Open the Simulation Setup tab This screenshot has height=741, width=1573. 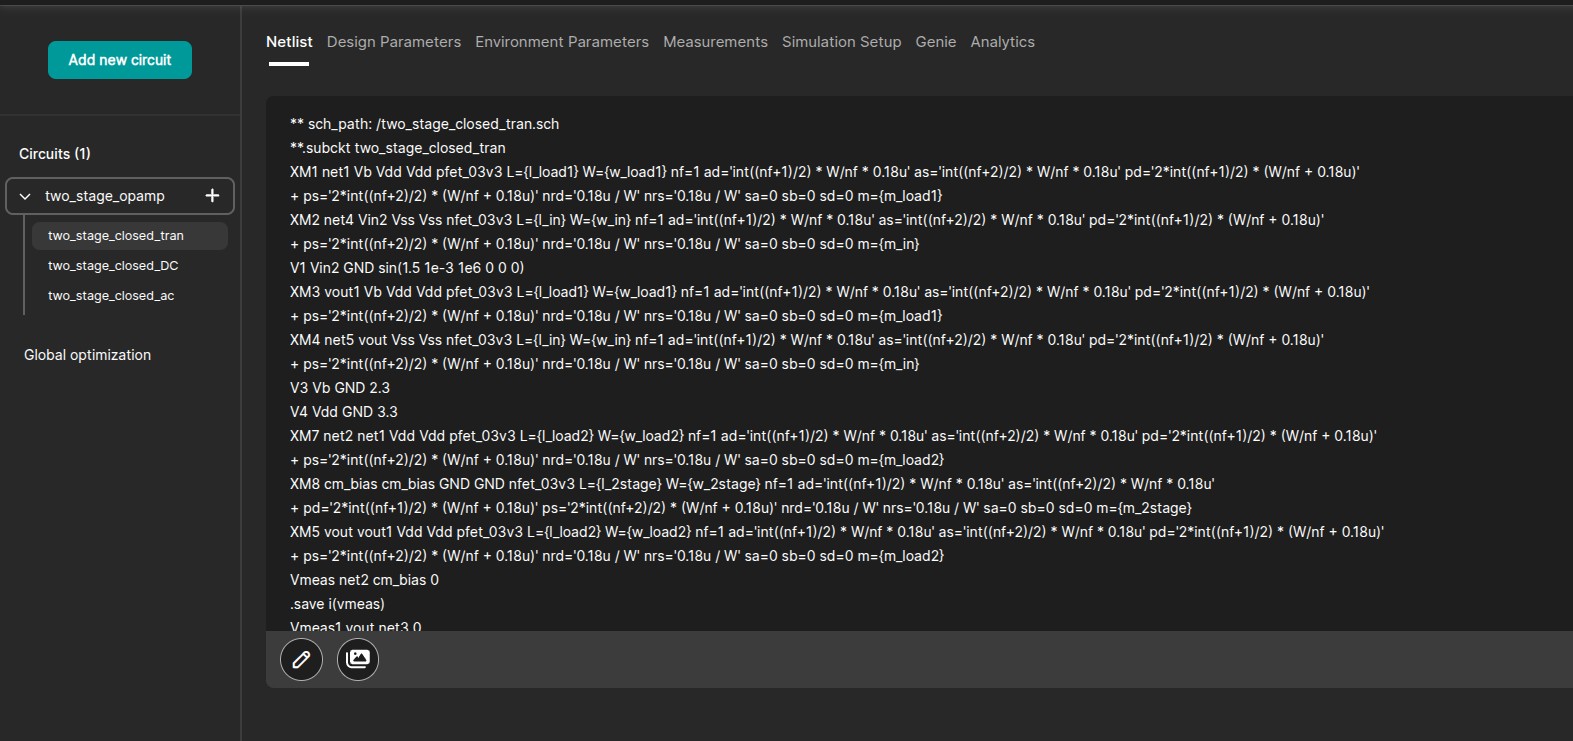(x=841, y=42)
